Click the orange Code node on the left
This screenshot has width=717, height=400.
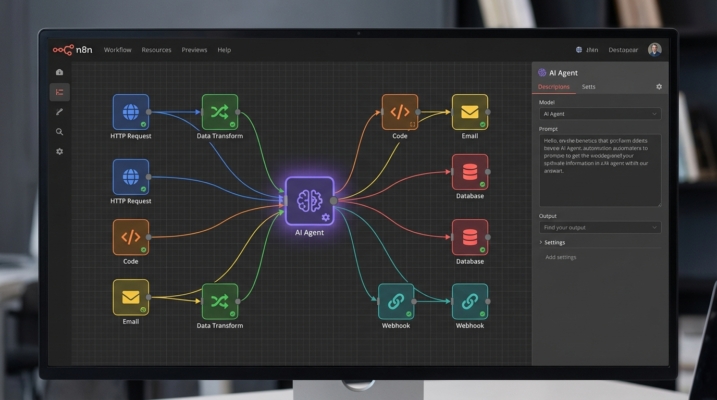coord(130,237)
